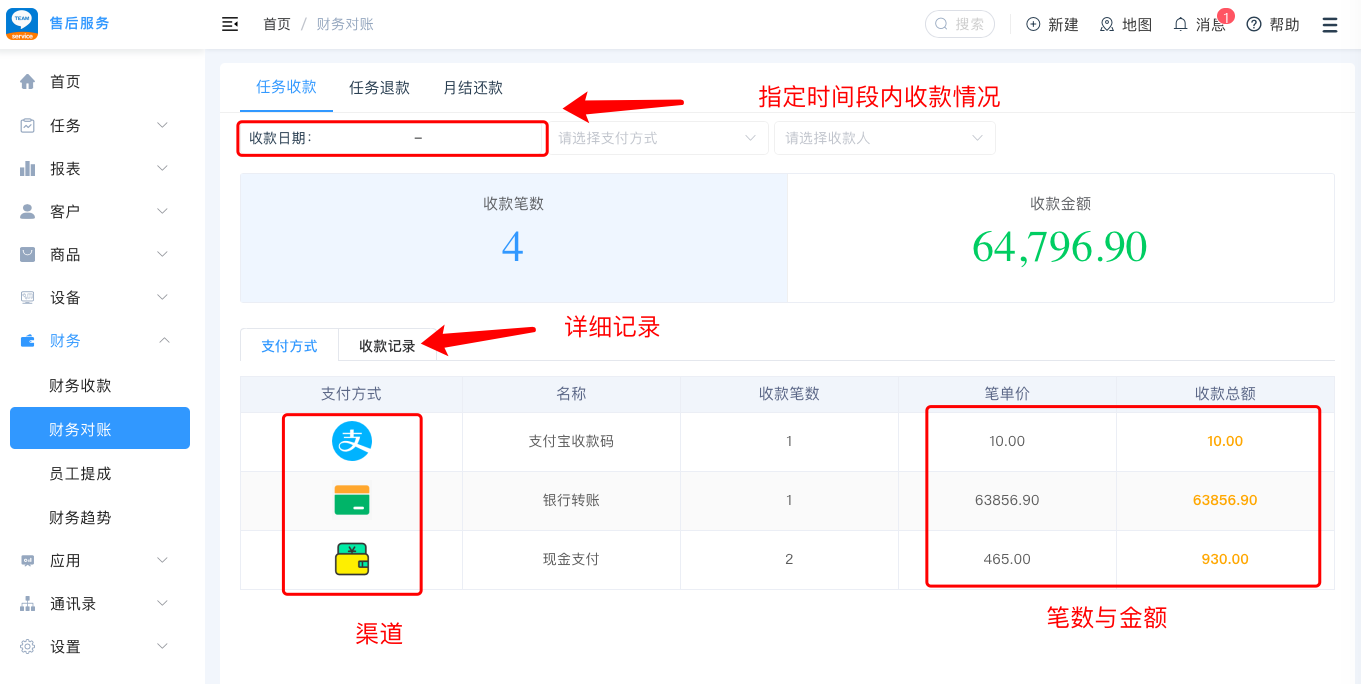Image resolution: width=1361 pixels, height=684 pixels.
Task: Expand the 任务 sidebar menu
Action: pyautogui.click(x=98, y=125)
